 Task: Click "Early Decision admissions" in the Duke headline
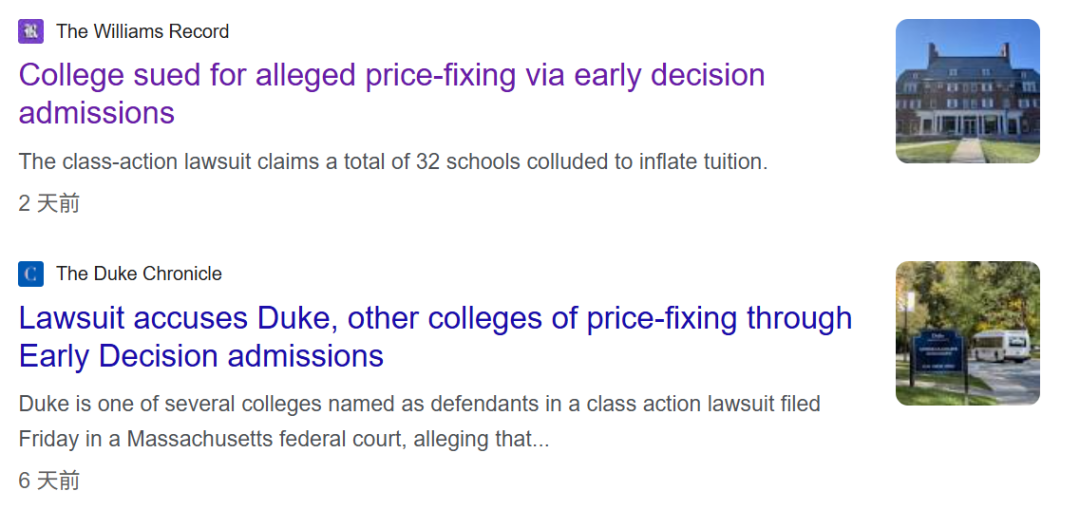click(x=201, y=356)
